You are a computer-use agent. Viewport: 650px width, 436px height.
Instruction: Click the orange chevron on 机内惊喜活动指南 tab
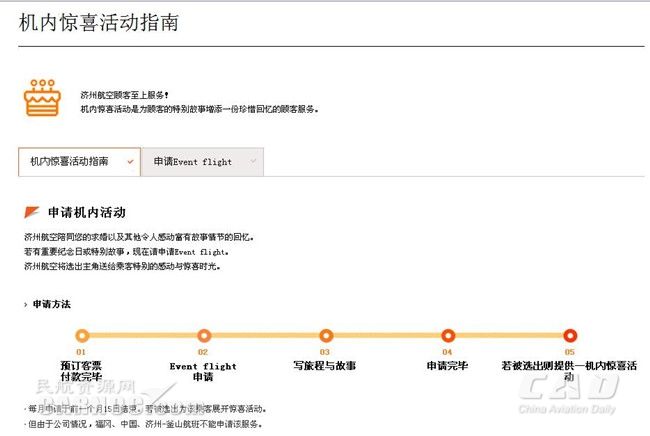pyautogui.click(x=130, y=161)
